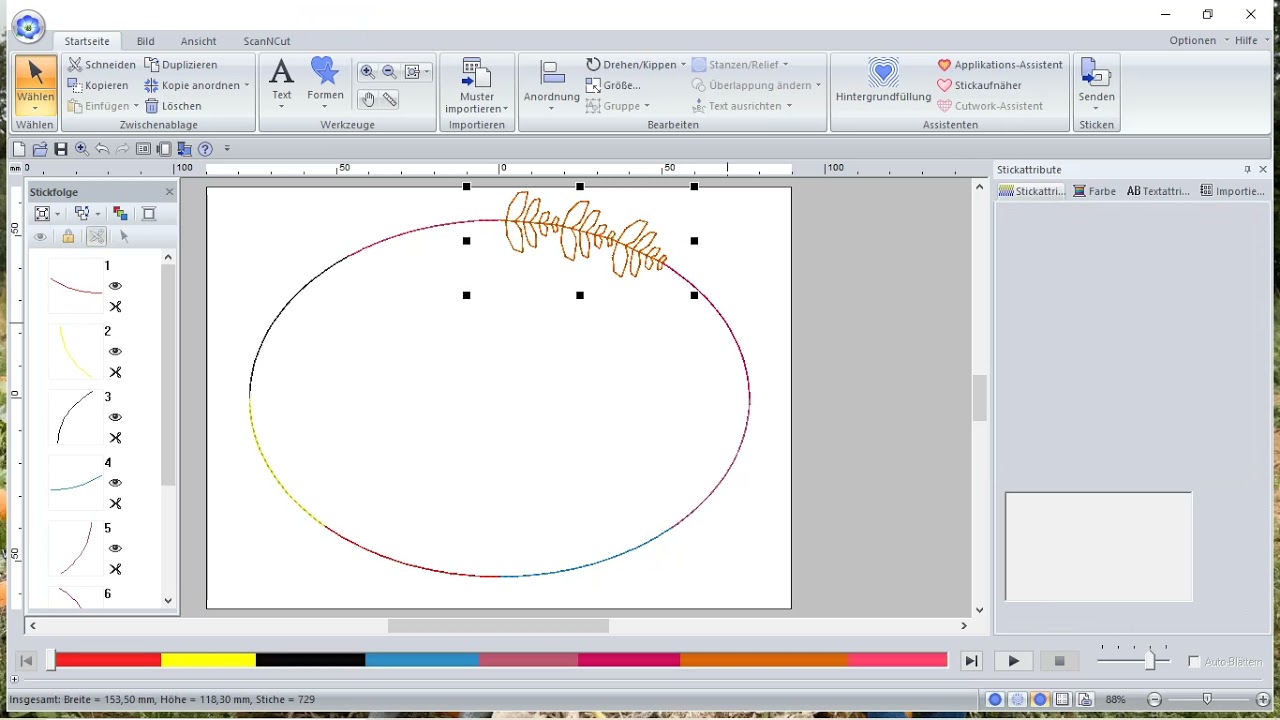This screenshot has height=720, width=1280.
Task: Click the new document icon
Action: pos(19,149)
